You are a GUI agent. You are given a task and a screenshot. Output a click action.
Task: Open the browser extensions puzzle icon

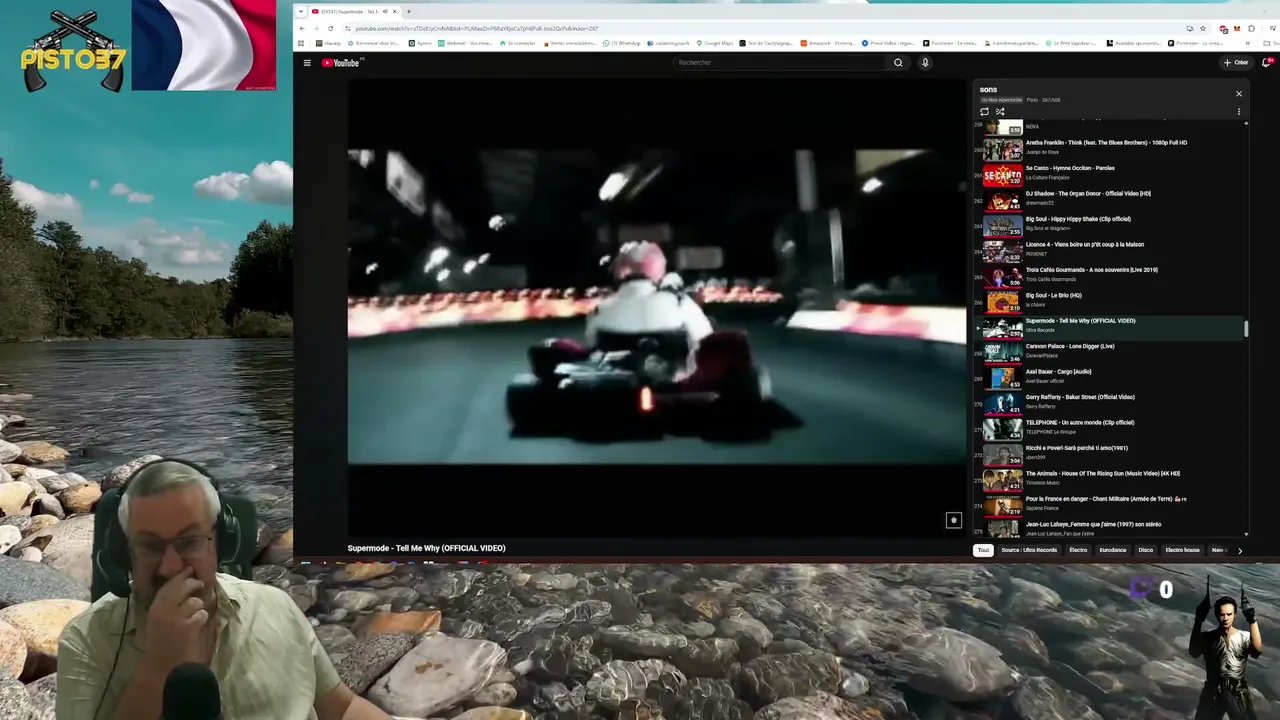(1251, 28)
